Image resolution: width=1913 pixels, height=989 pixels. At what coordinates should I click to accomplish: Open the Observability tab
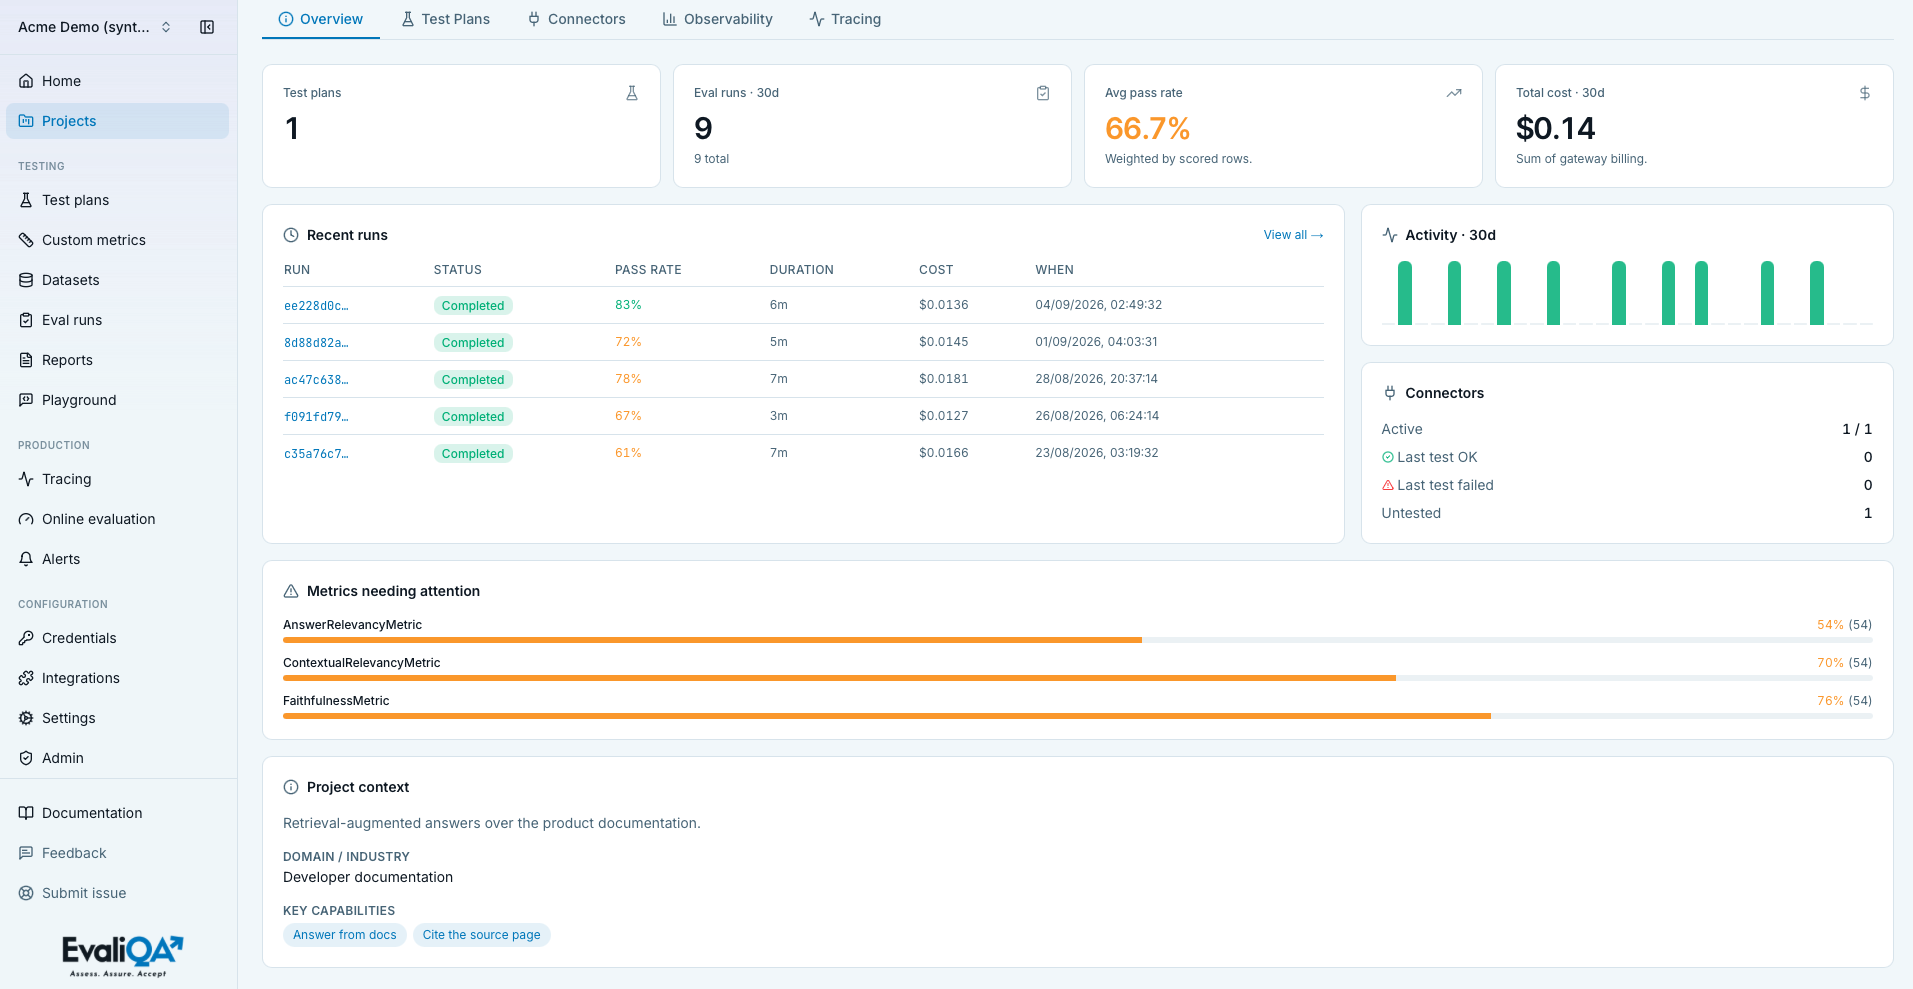[717, 19]
